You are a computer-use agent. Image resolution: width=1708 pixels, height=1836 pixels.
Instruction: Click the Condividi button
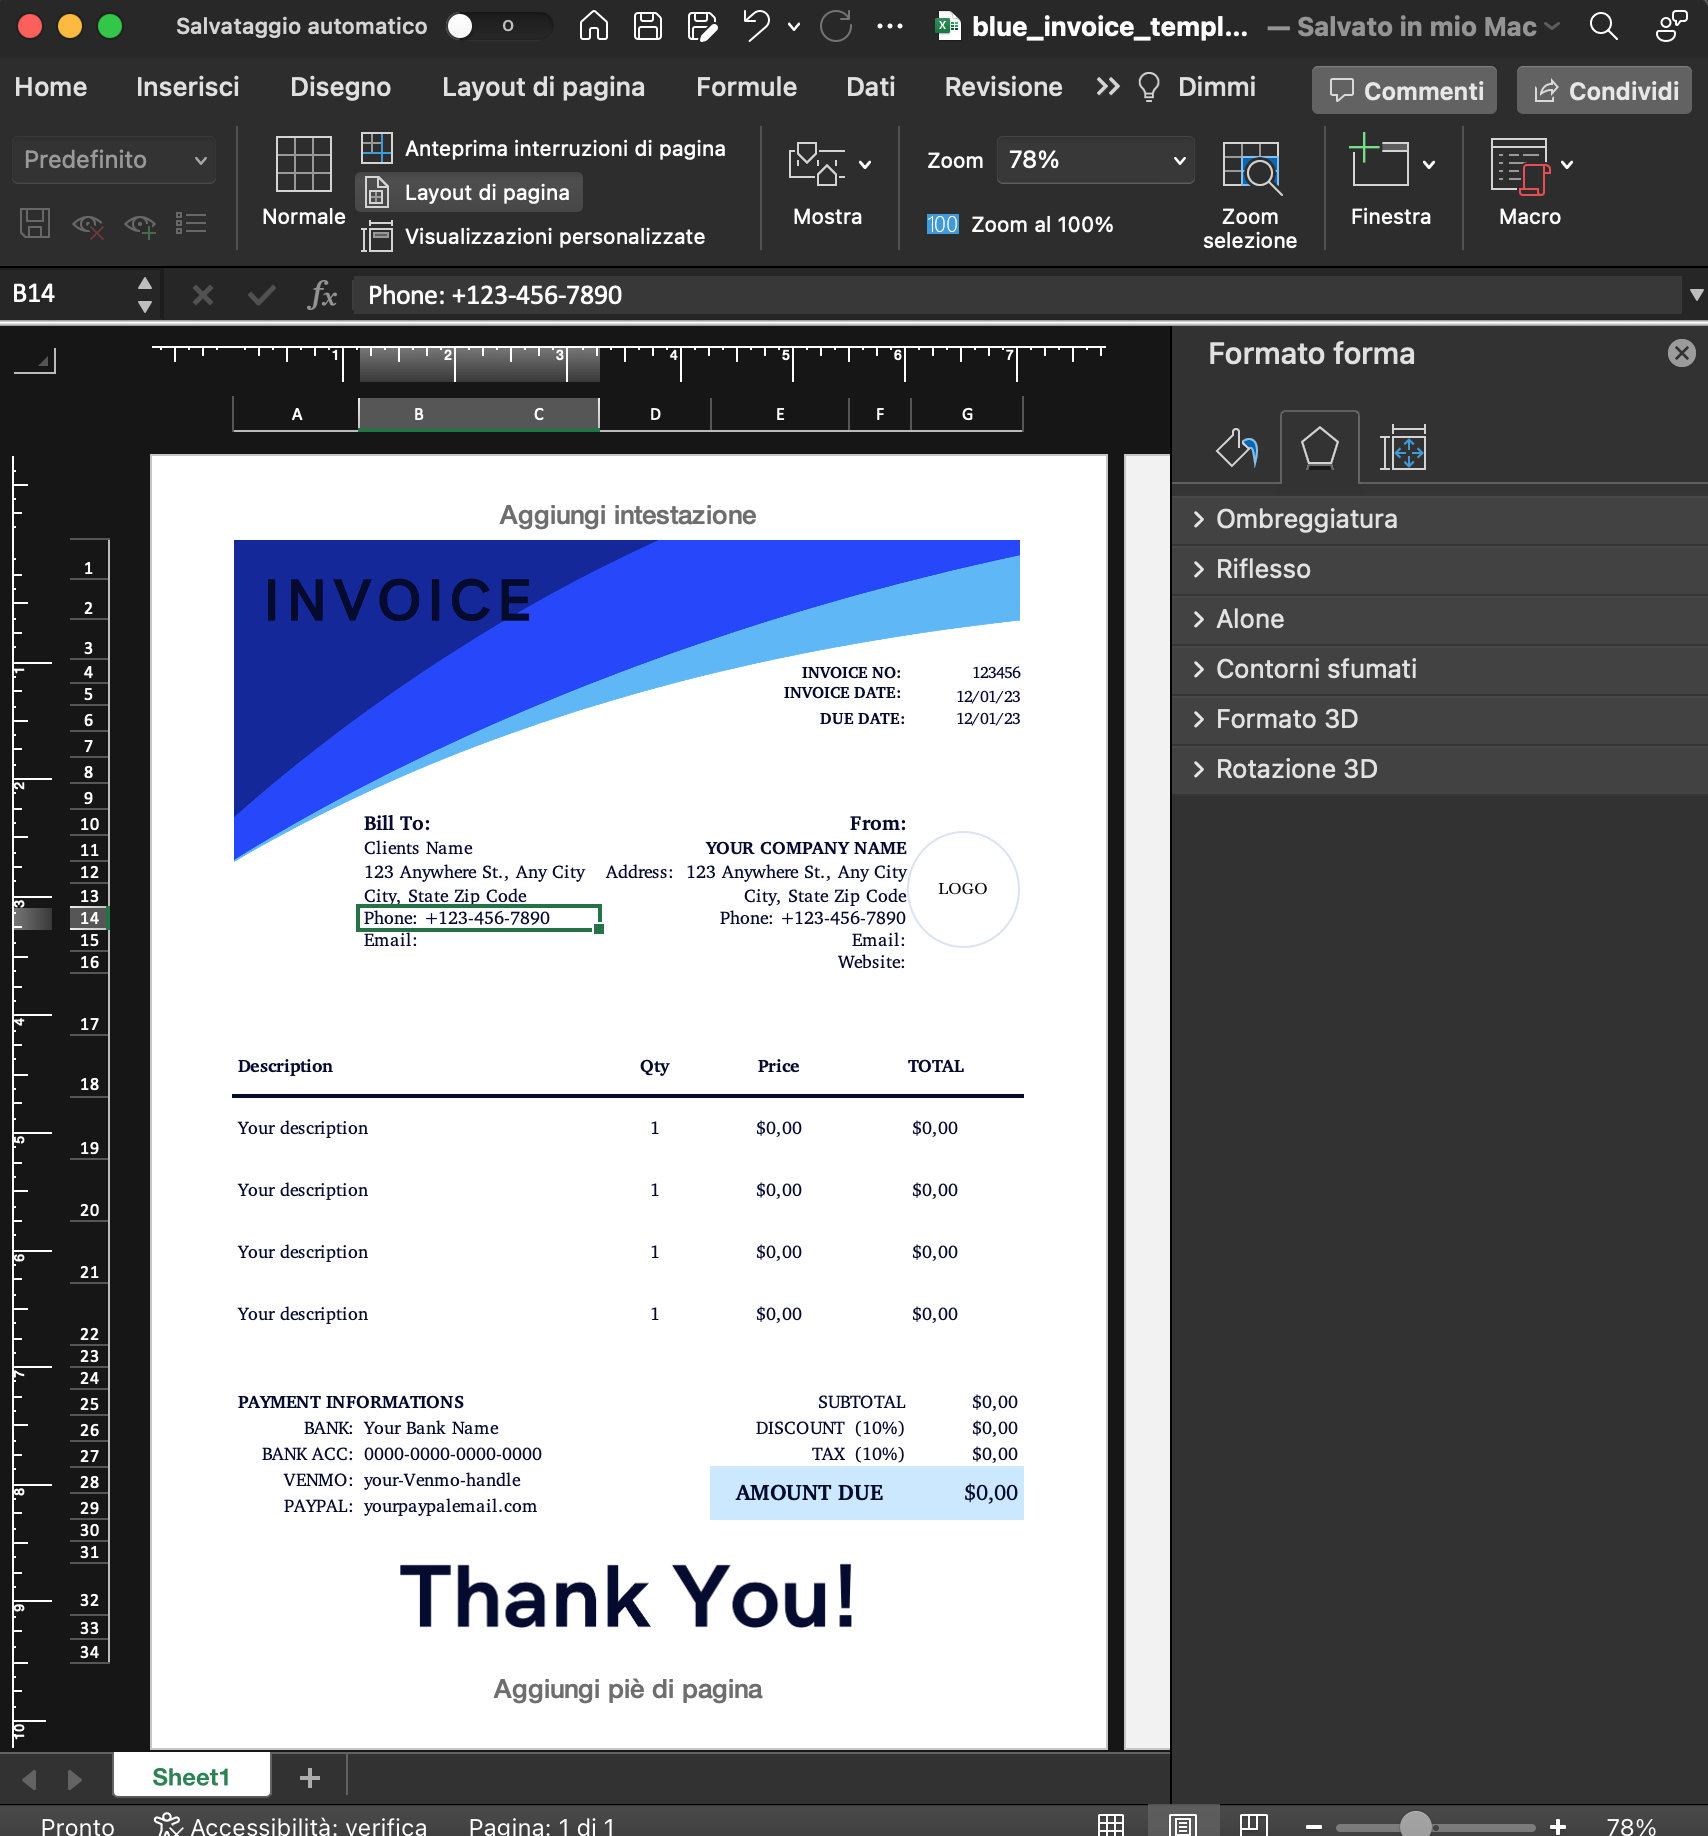1603,90
